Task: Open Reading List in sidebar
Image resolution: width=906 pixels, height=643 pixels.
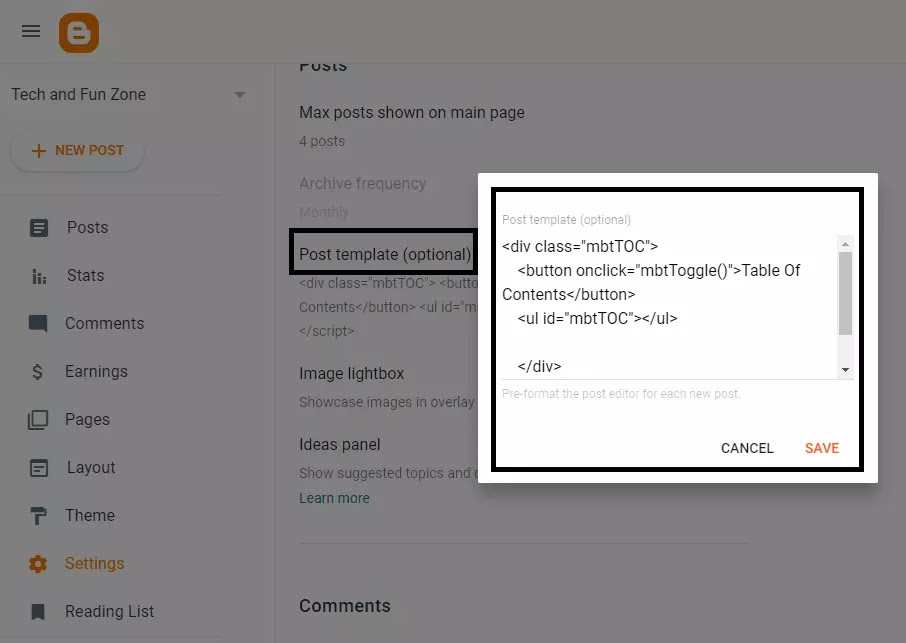Action: pos(109,611)
